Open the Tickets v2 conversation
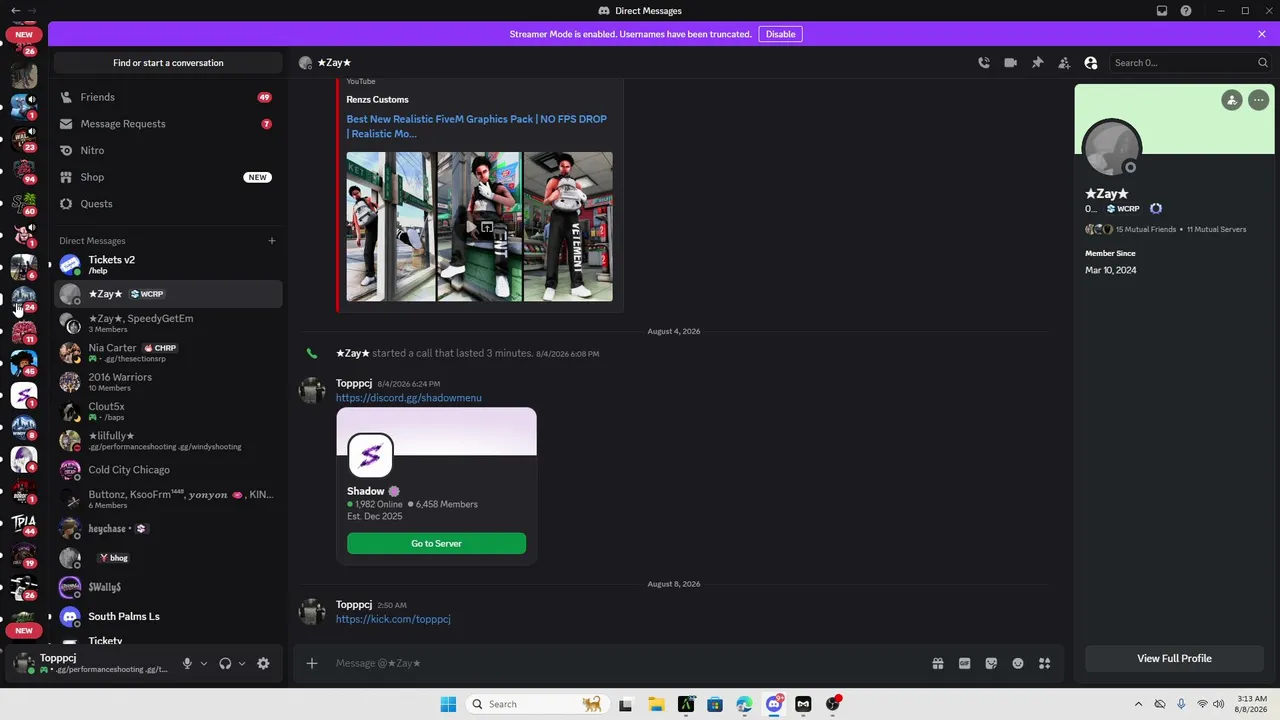The width and height of the screenshot is (1280, 720). [x=168, y=265]
